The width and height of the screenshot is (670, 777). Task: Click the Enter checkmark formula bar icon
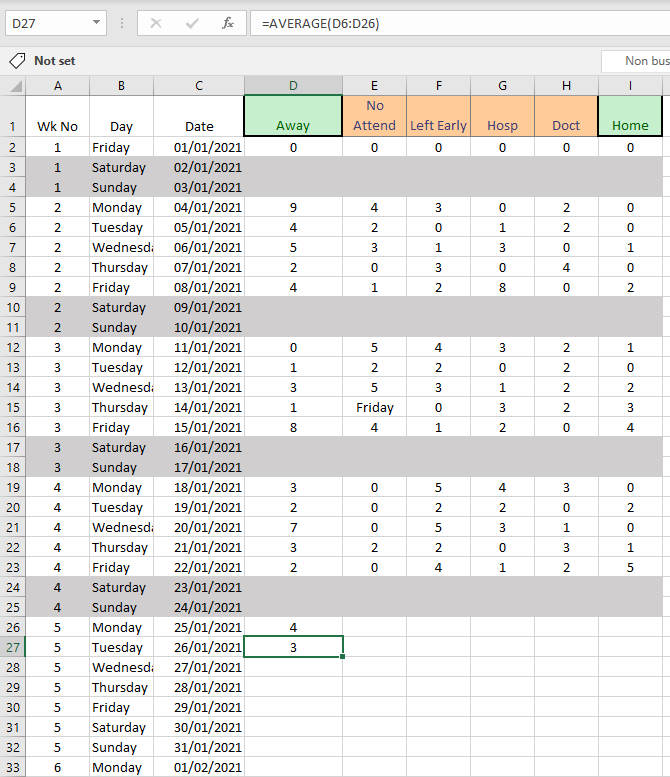click(x=192, y=23)
